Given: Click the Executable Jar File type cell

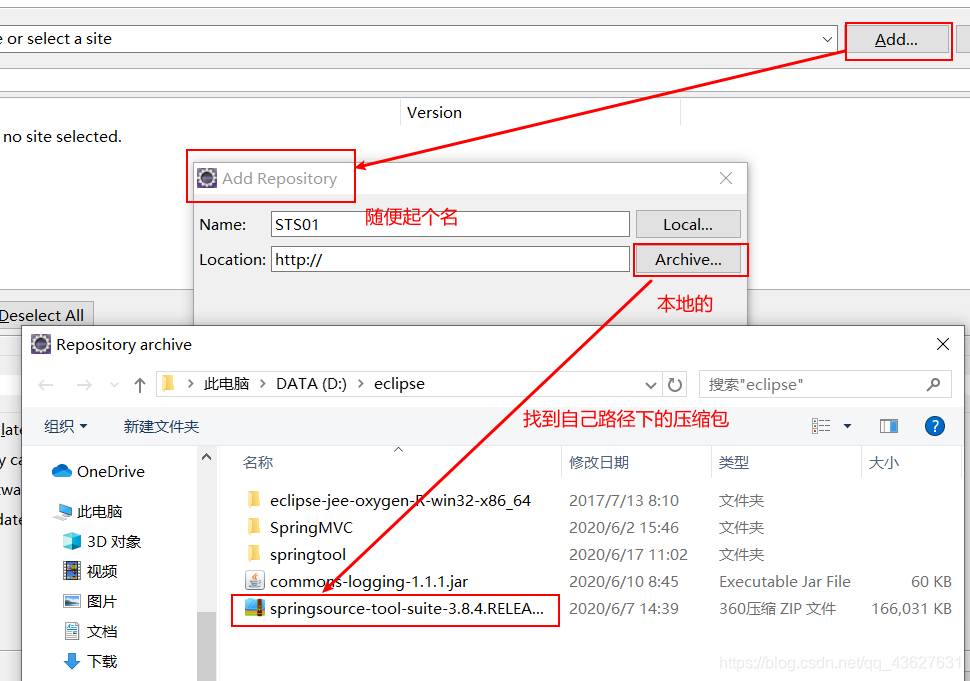Looking at the screenshot, I should [784, 581].
